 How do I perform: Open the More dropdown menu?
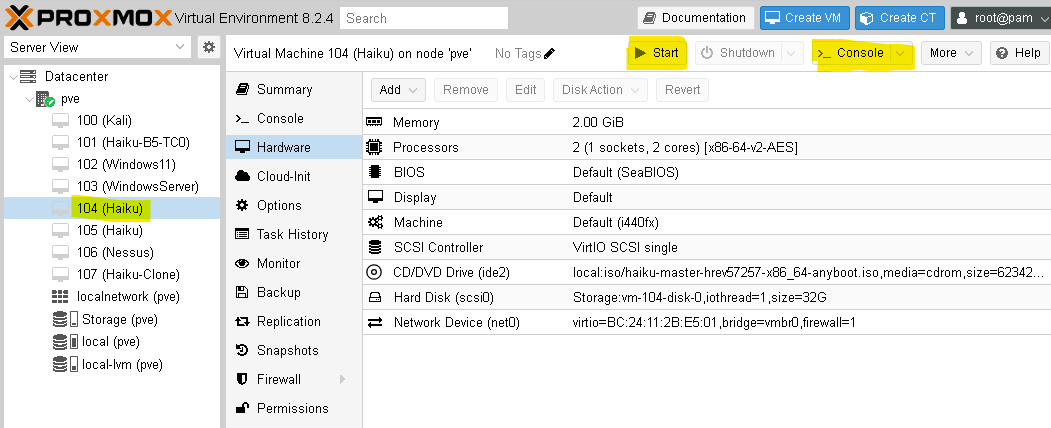(951, 53)
